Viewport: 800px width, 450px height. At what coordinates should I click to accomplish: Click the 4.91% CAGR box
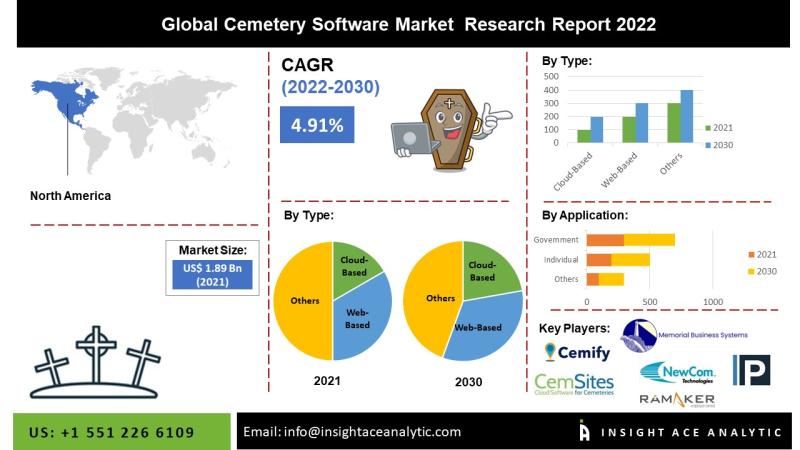[x=317, y=124]
